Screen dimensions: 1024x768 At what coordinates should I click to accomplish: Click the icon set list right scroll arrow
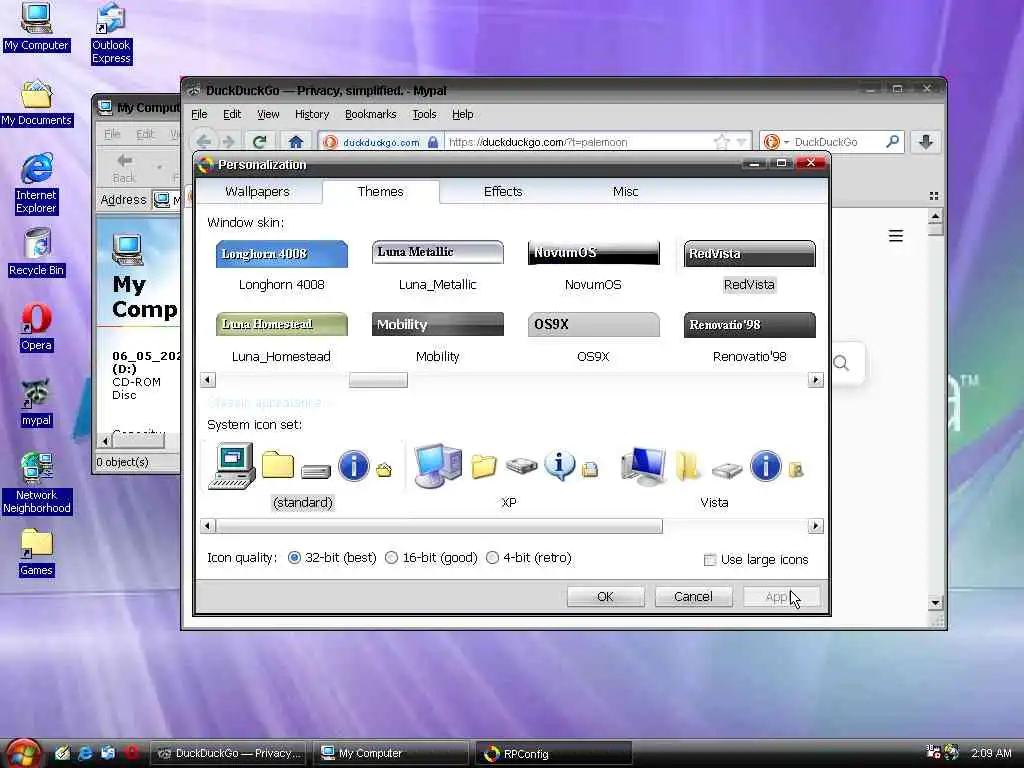pyautogui.click(x=815, y=526)
